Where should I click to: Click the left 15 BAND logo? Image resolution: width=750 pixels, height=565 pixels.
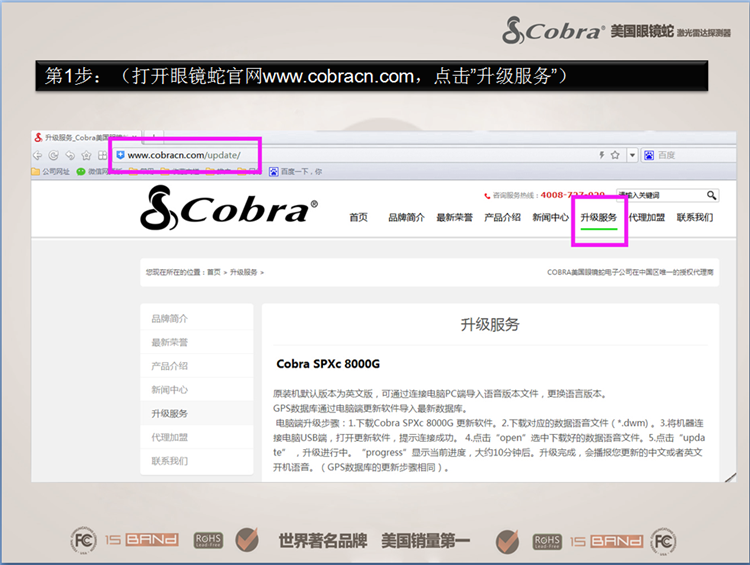[142, 540]
